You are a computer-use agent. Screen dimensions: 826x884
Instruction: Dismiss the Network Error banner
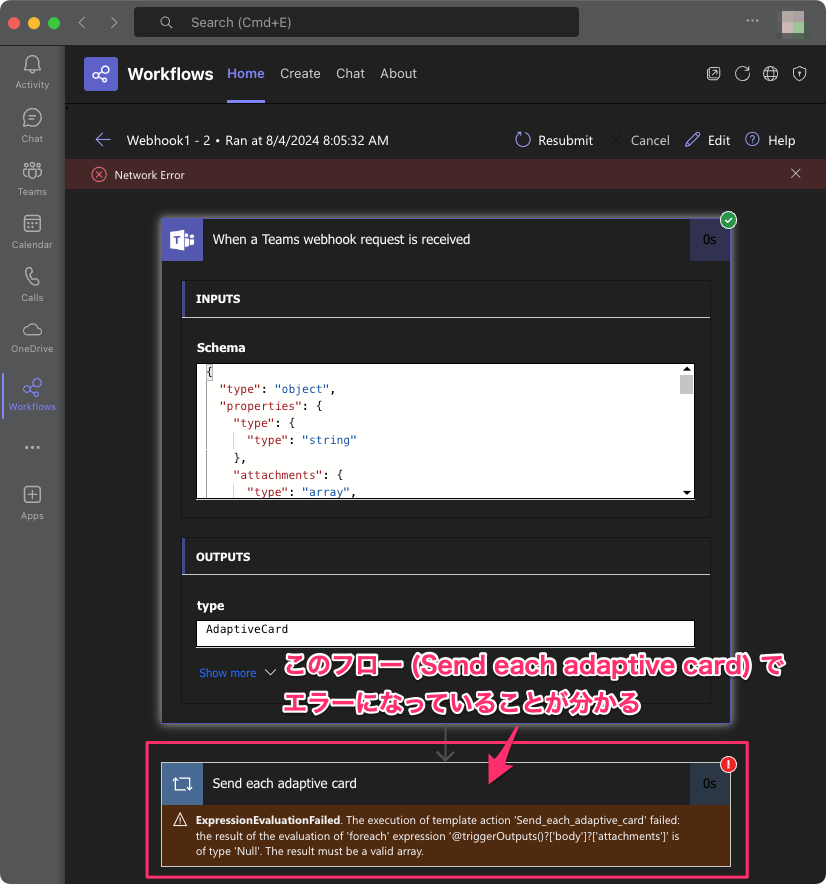pos(796,174)
